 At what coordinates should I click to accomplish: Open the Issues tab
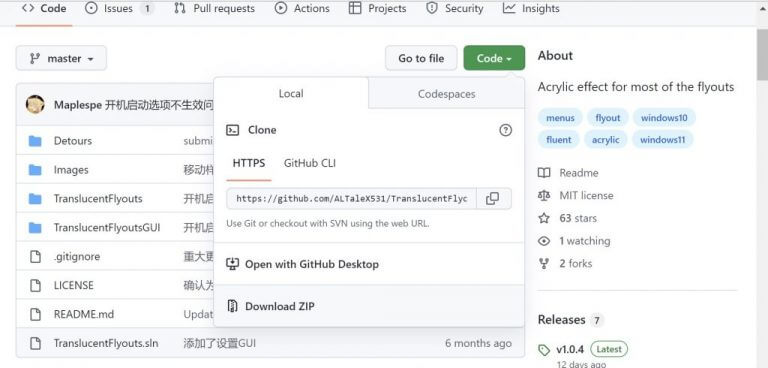120,8
